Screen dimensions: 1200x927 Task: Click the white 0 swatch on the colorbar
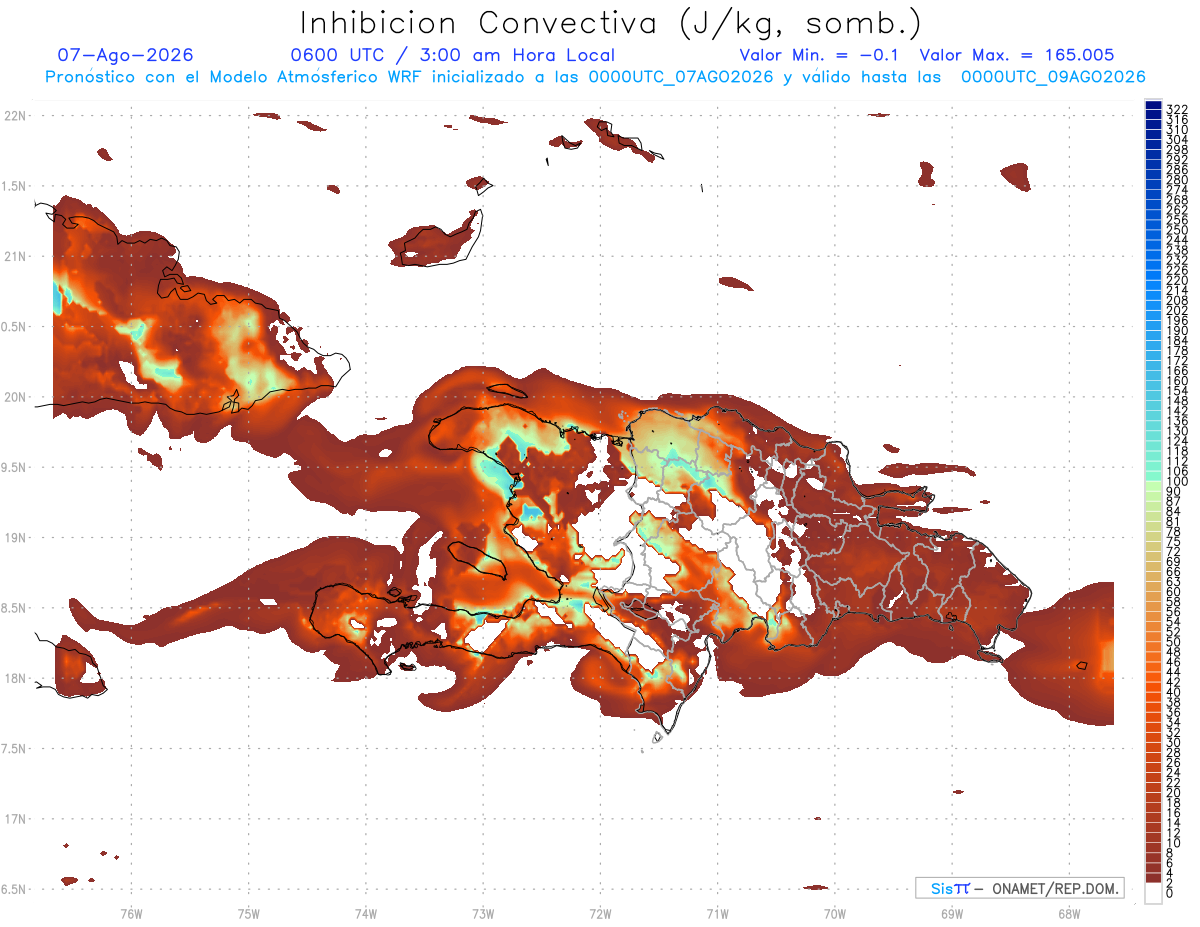1153,895
